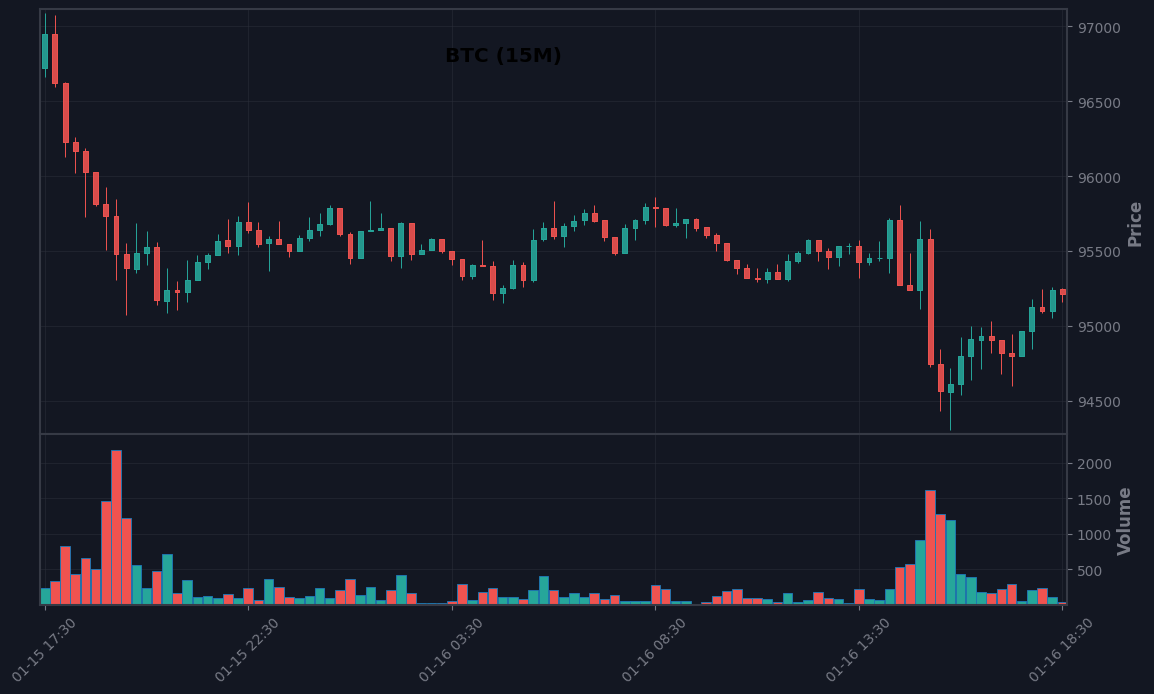The image size is (1154, 694).
Task: Select the 95000 price axis label
Action: (1099, 327)
